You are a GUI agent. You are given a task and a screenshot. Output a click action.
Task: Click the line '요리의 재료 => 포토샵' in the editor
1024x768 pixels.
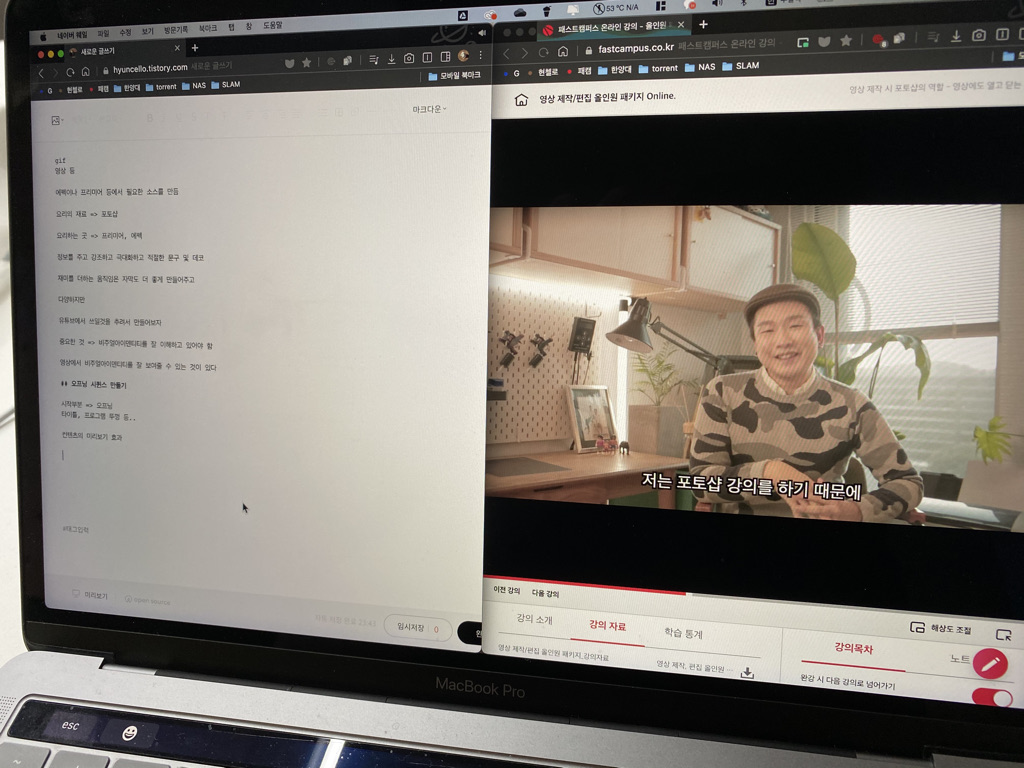(87, 214)
